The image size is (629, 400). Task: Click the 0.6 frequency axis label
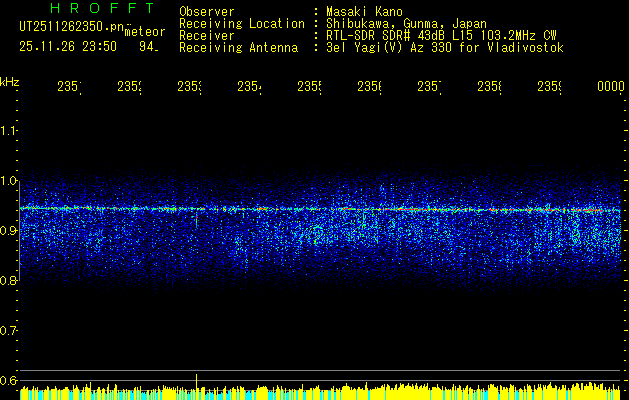[9, 380]
